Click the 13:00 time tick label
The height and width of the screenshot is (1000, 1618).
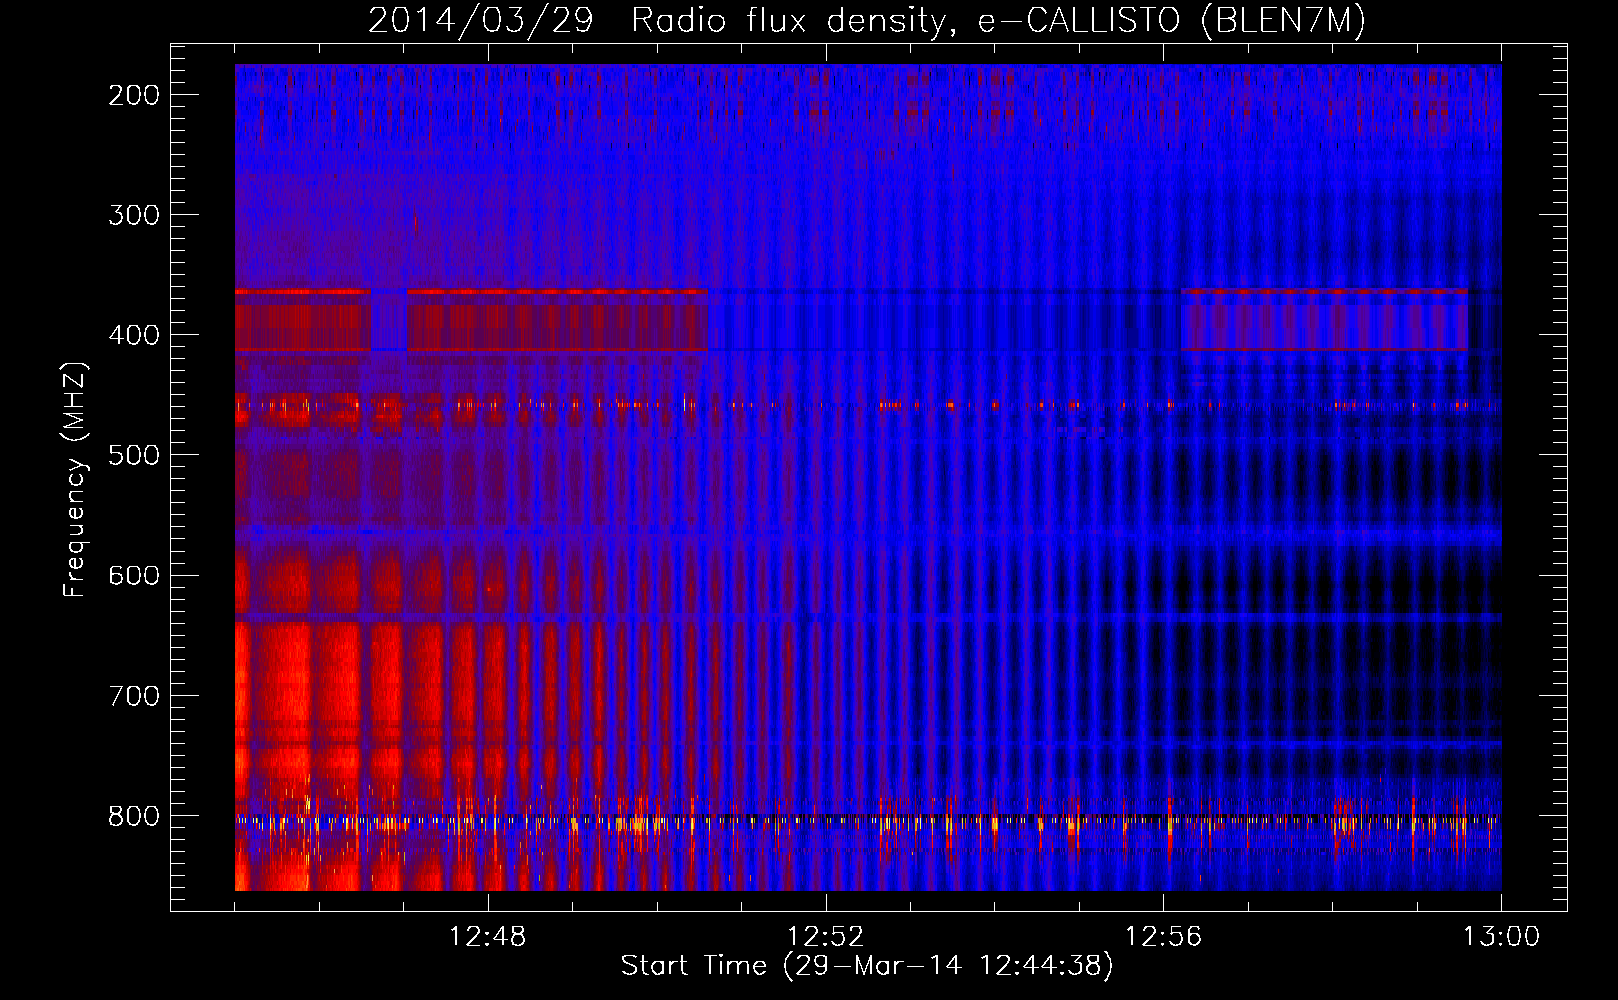coord(1501,937)
